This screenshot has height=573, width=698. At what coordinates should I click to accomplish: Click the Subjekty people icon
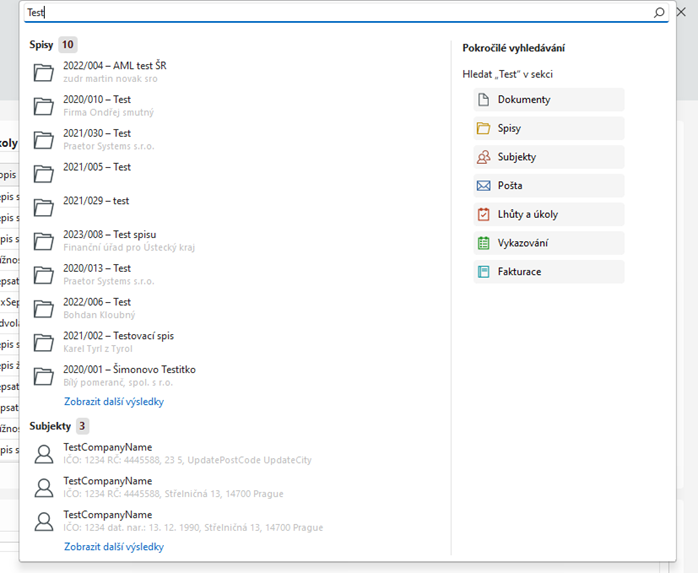[x=484, y=157]
